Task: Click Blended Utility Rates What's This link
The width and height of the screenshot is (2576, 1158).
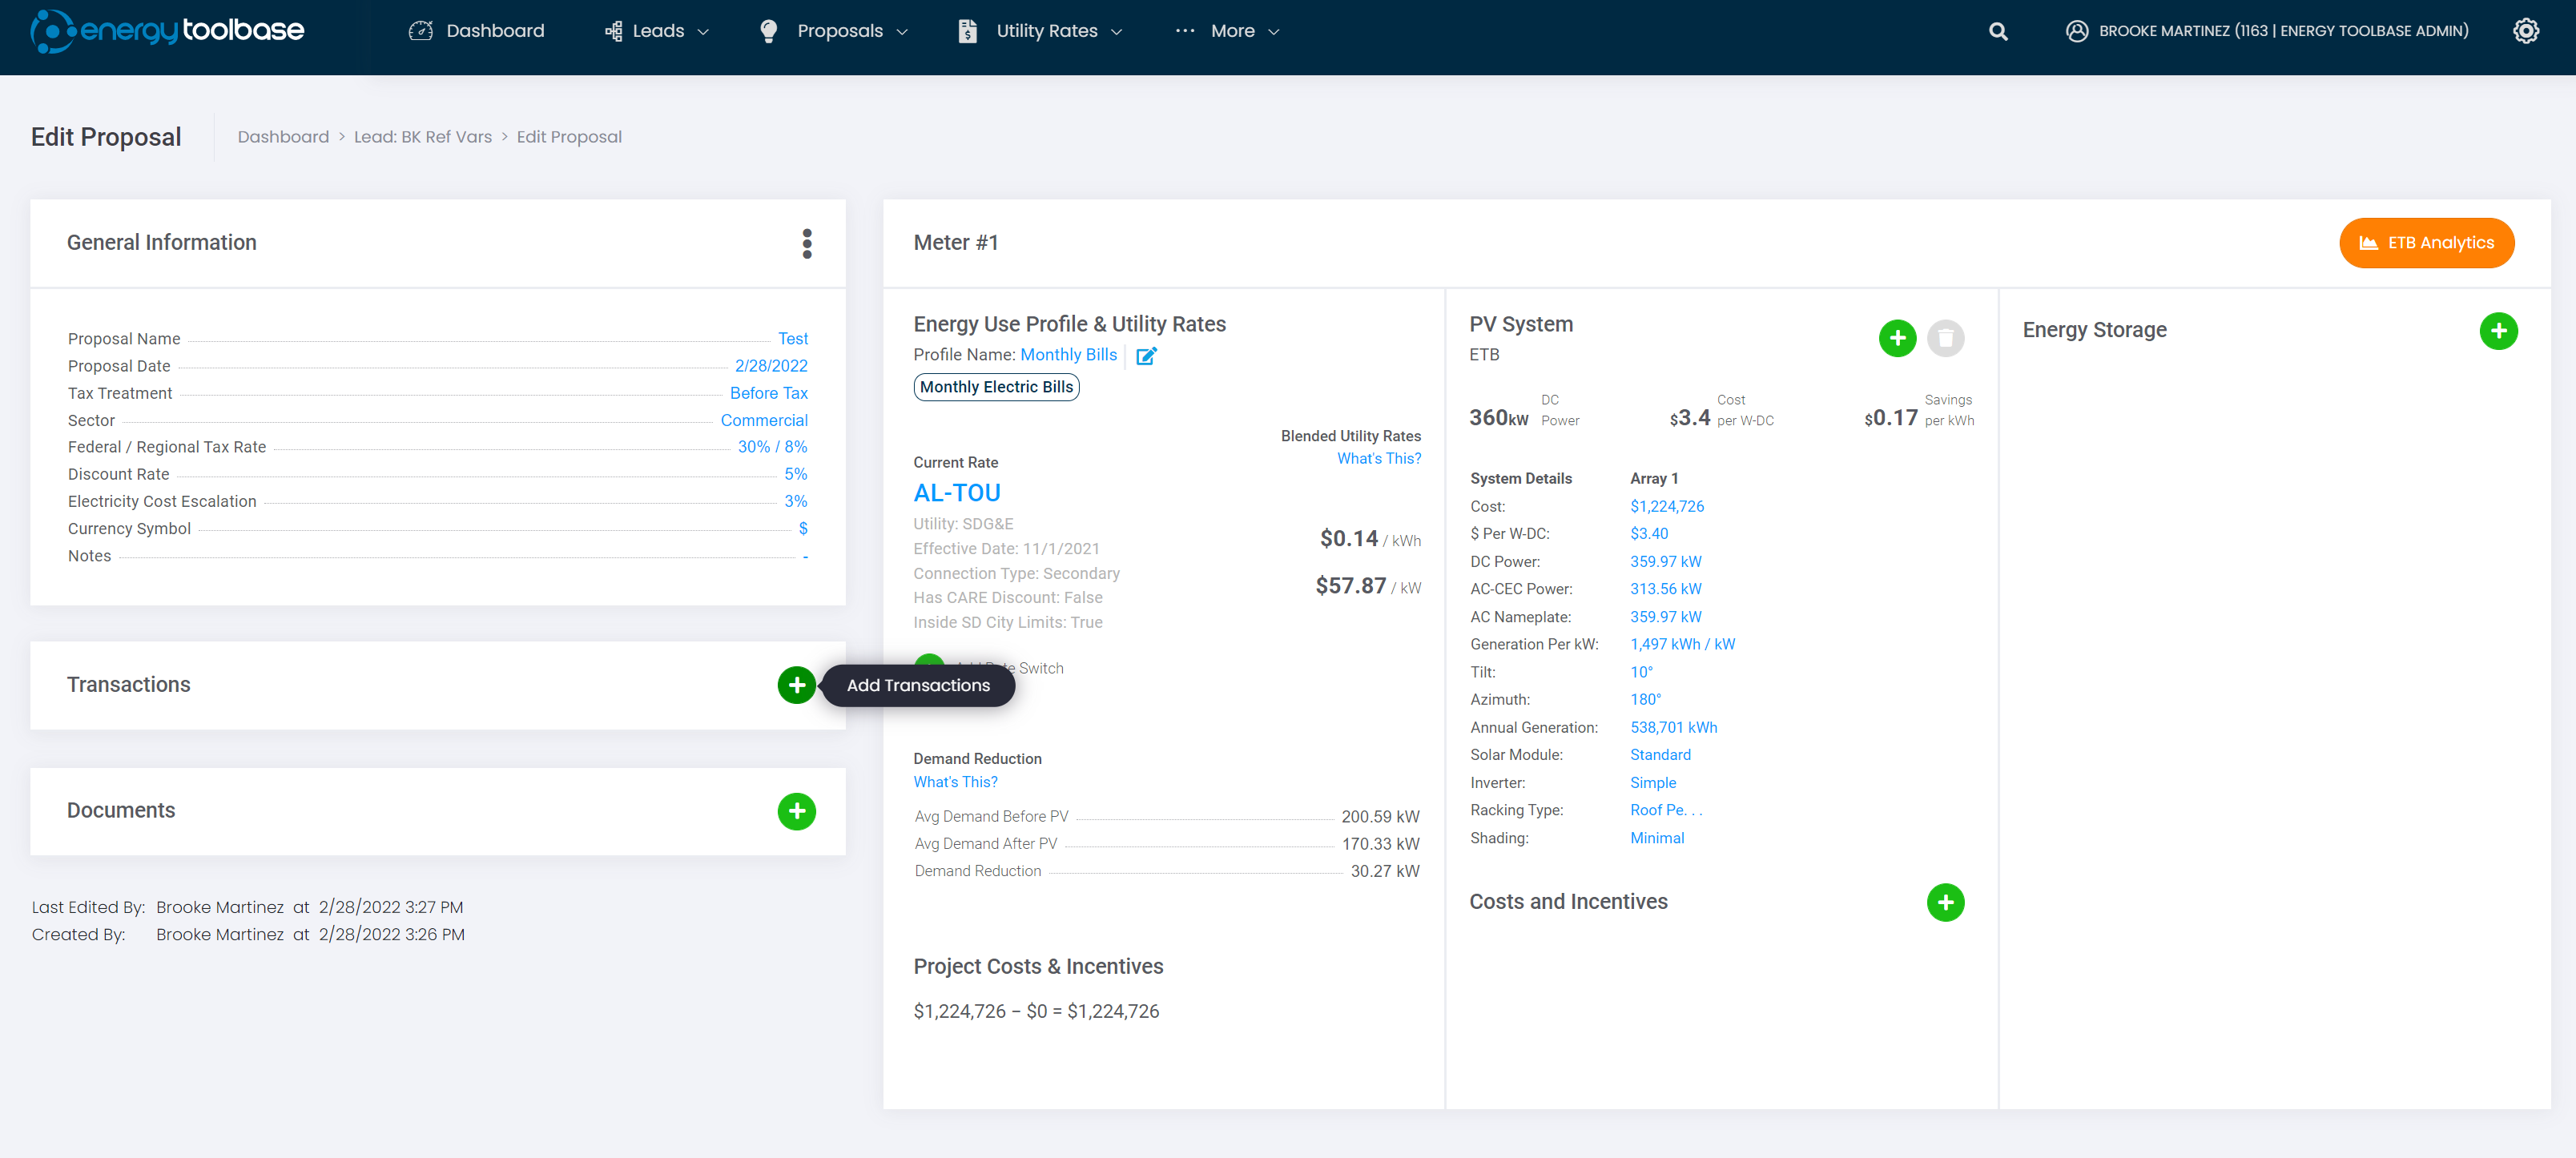Action: point(1379,459)
